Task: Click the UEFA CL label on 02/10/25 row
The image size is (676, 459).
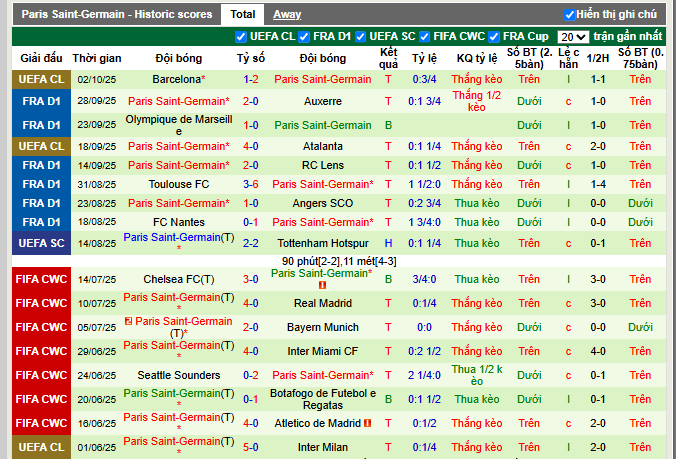Action: tap(41, 79)
